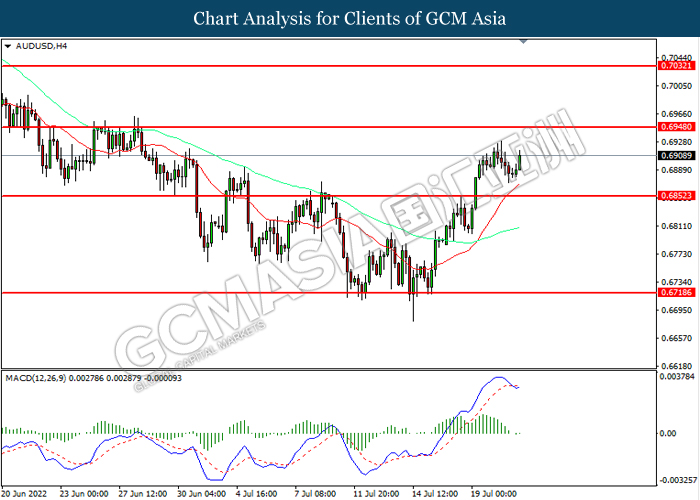Select the 0.69480 red price label
The height and width of the screenshot is (500, 700).
(677, 127)
